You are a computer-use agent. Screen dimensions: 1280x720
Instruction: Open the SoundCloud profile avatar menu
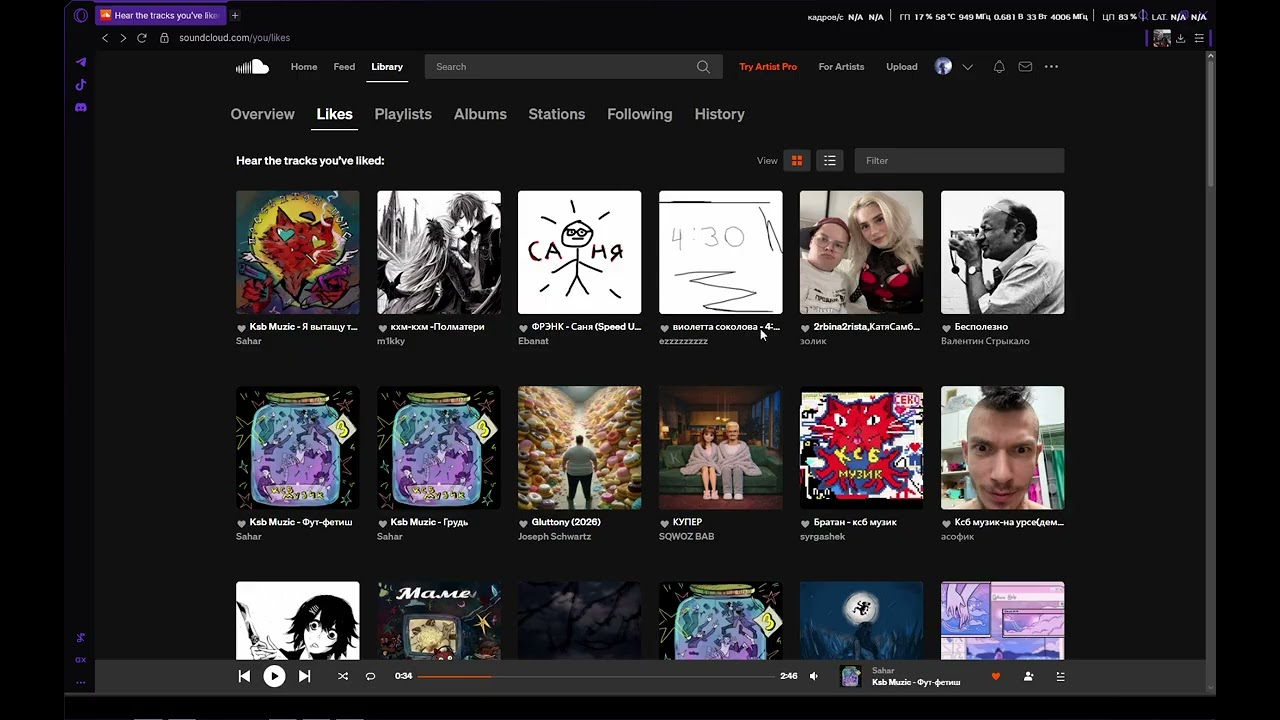pos(943,67)
